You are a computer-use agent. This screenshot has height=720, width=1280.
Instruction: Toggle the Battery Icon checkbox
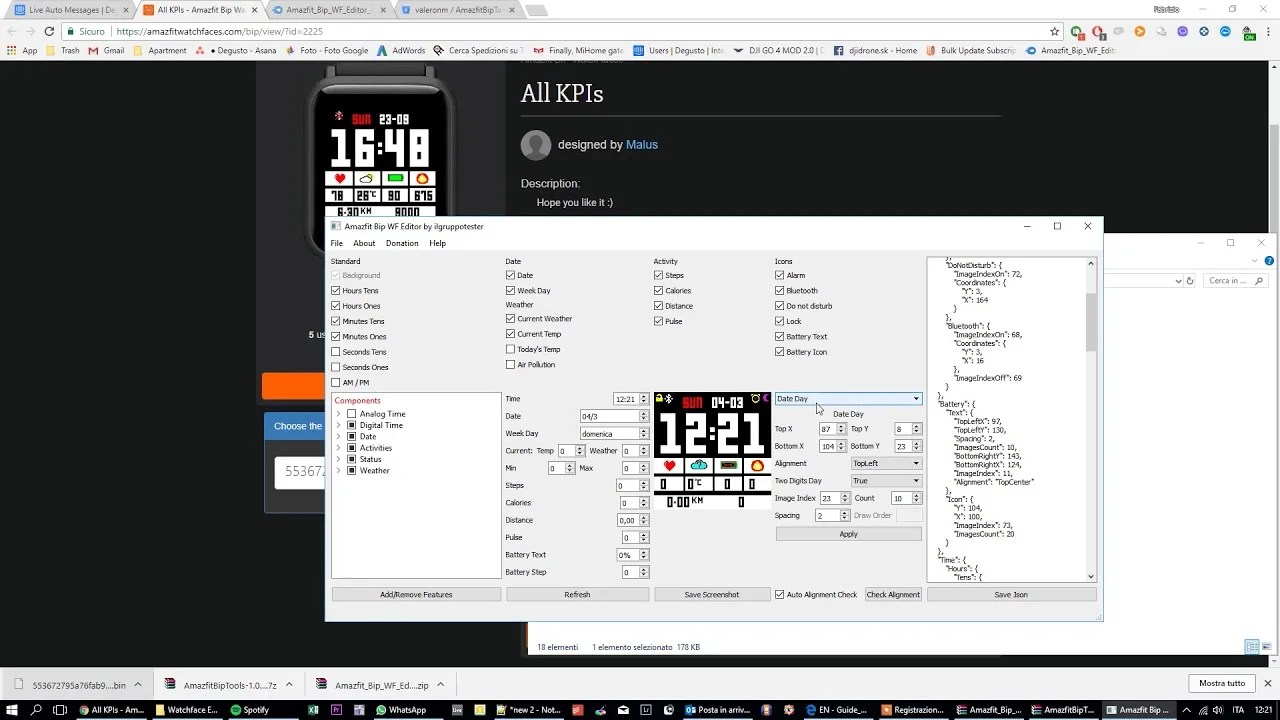780,352
